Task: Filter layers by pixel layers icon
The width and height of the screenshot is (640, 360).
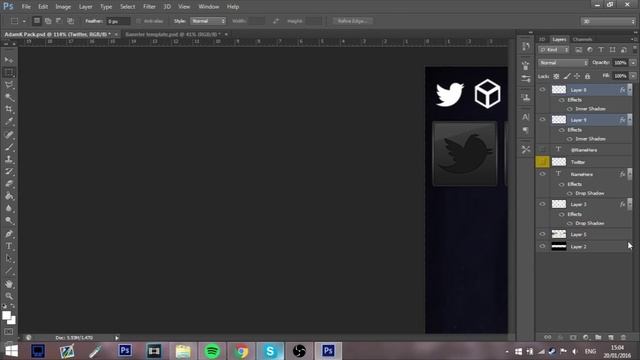Action: pyautogui.click(x=578, y=50)
